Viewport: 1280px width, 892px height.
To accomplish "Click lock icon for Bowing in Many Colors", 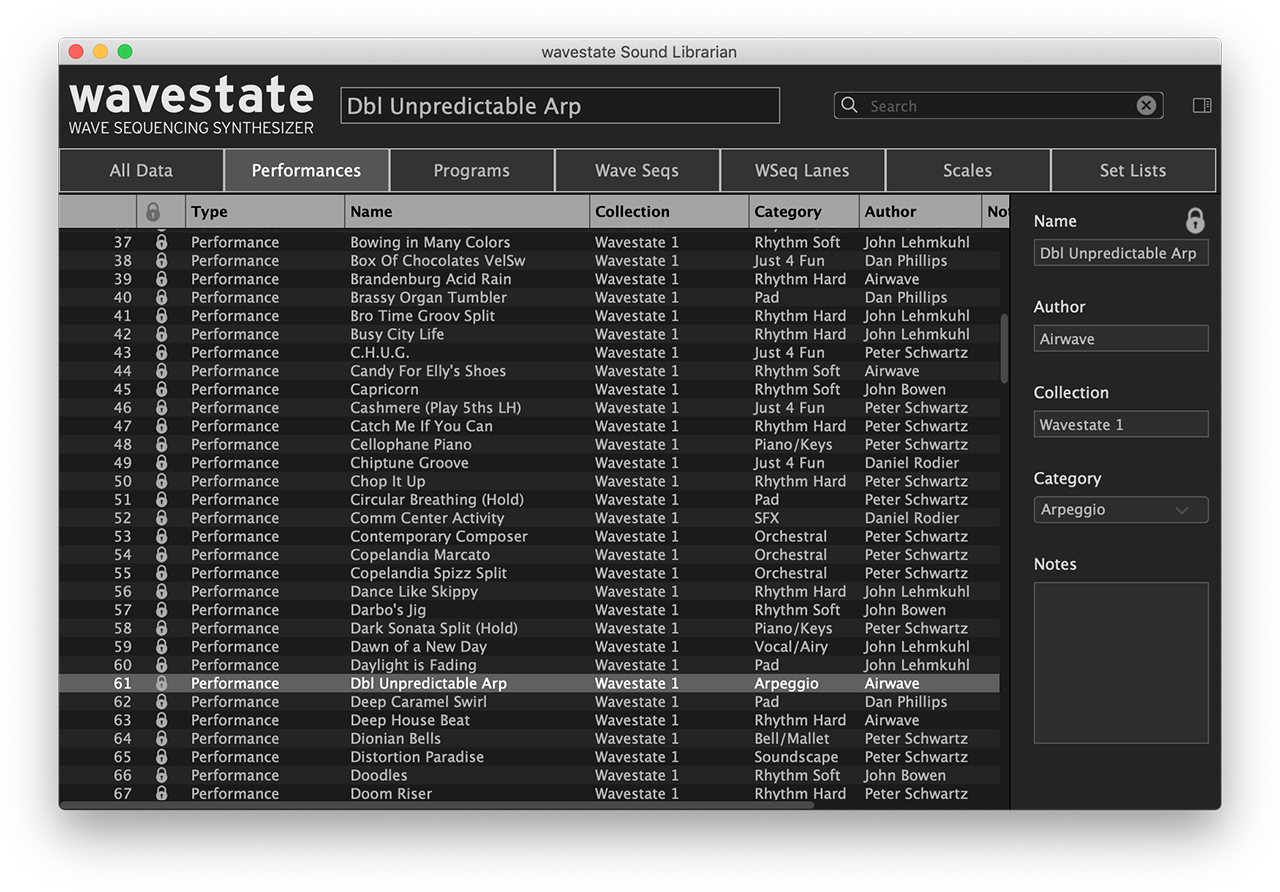I will coord(161,242).
